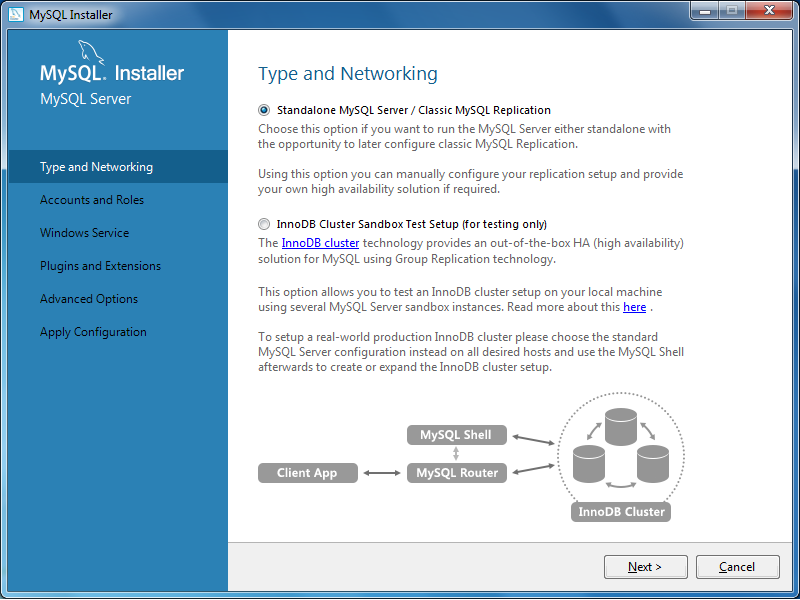Screen dimensions: 800x600
Task: Click the Client App diagram box
Action: coord(308,473)
